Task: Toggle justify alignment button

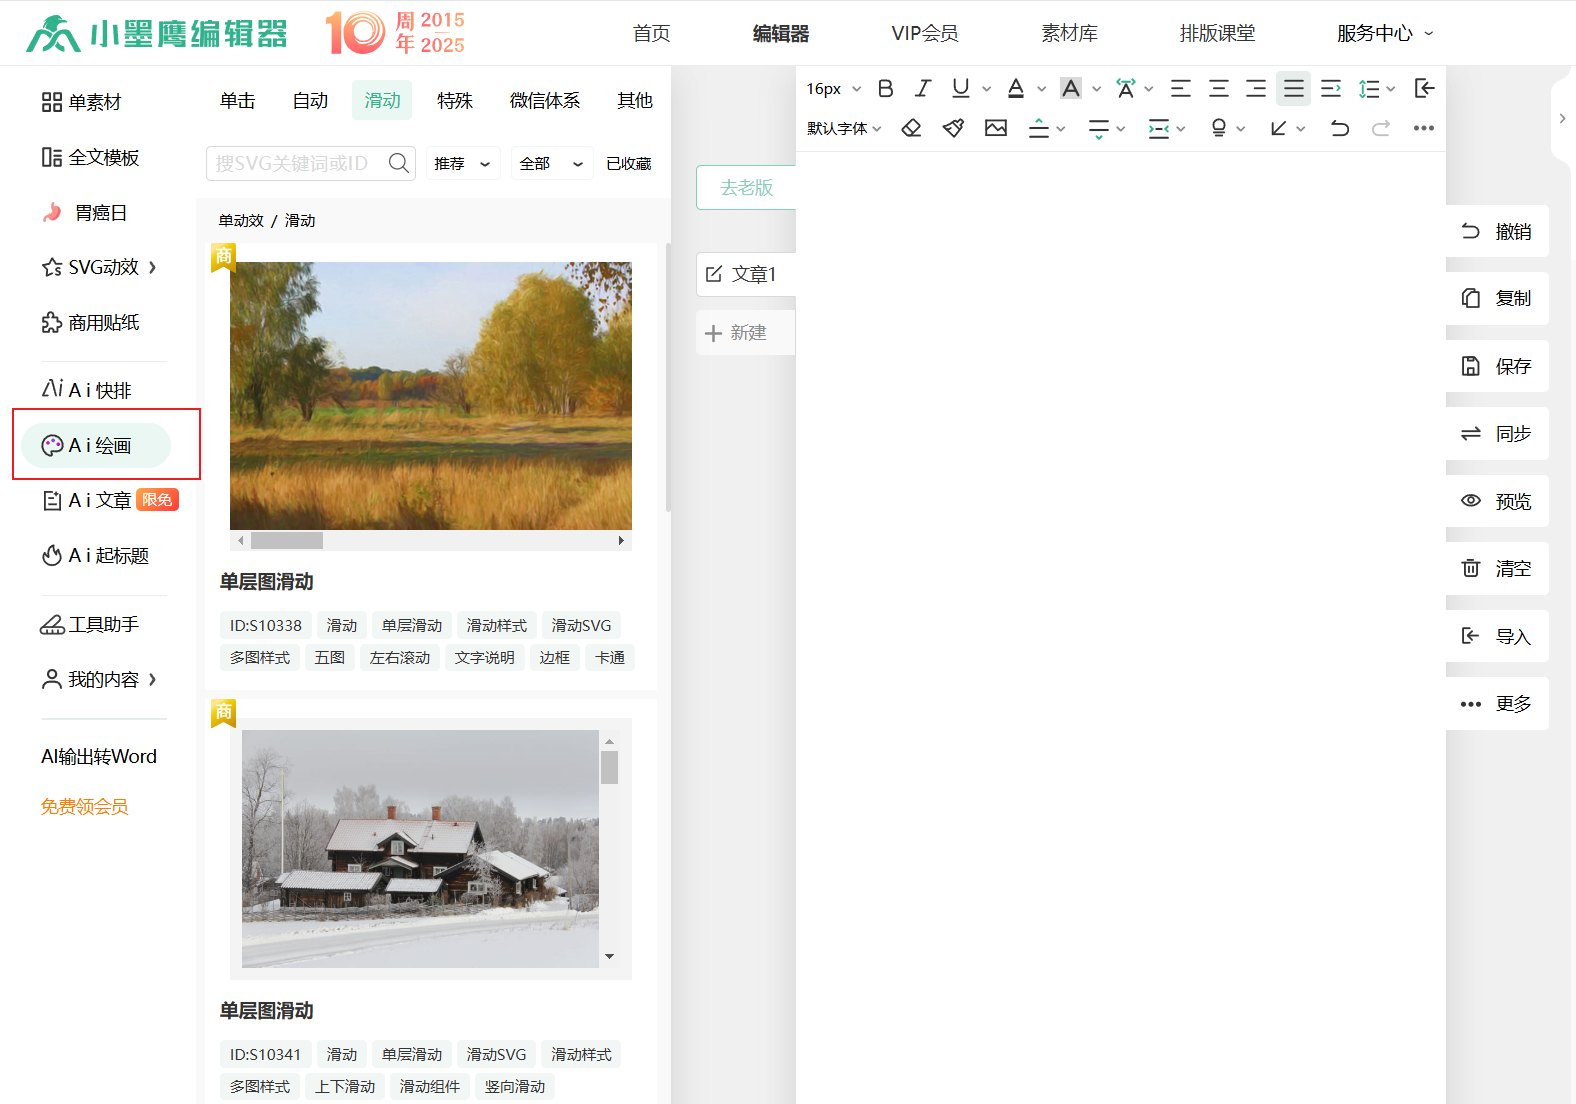Action: coord(1293,89)
